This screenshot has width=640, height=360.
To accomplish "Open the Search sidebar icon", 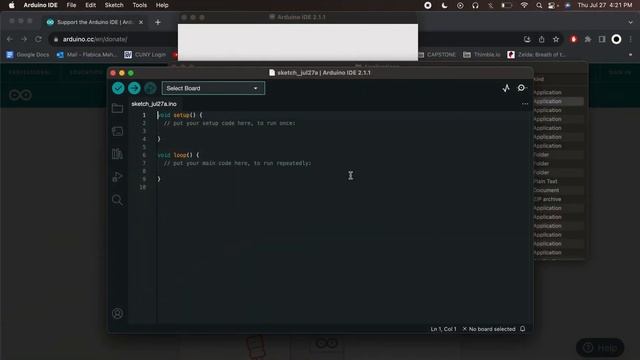I will click(117, 200).
